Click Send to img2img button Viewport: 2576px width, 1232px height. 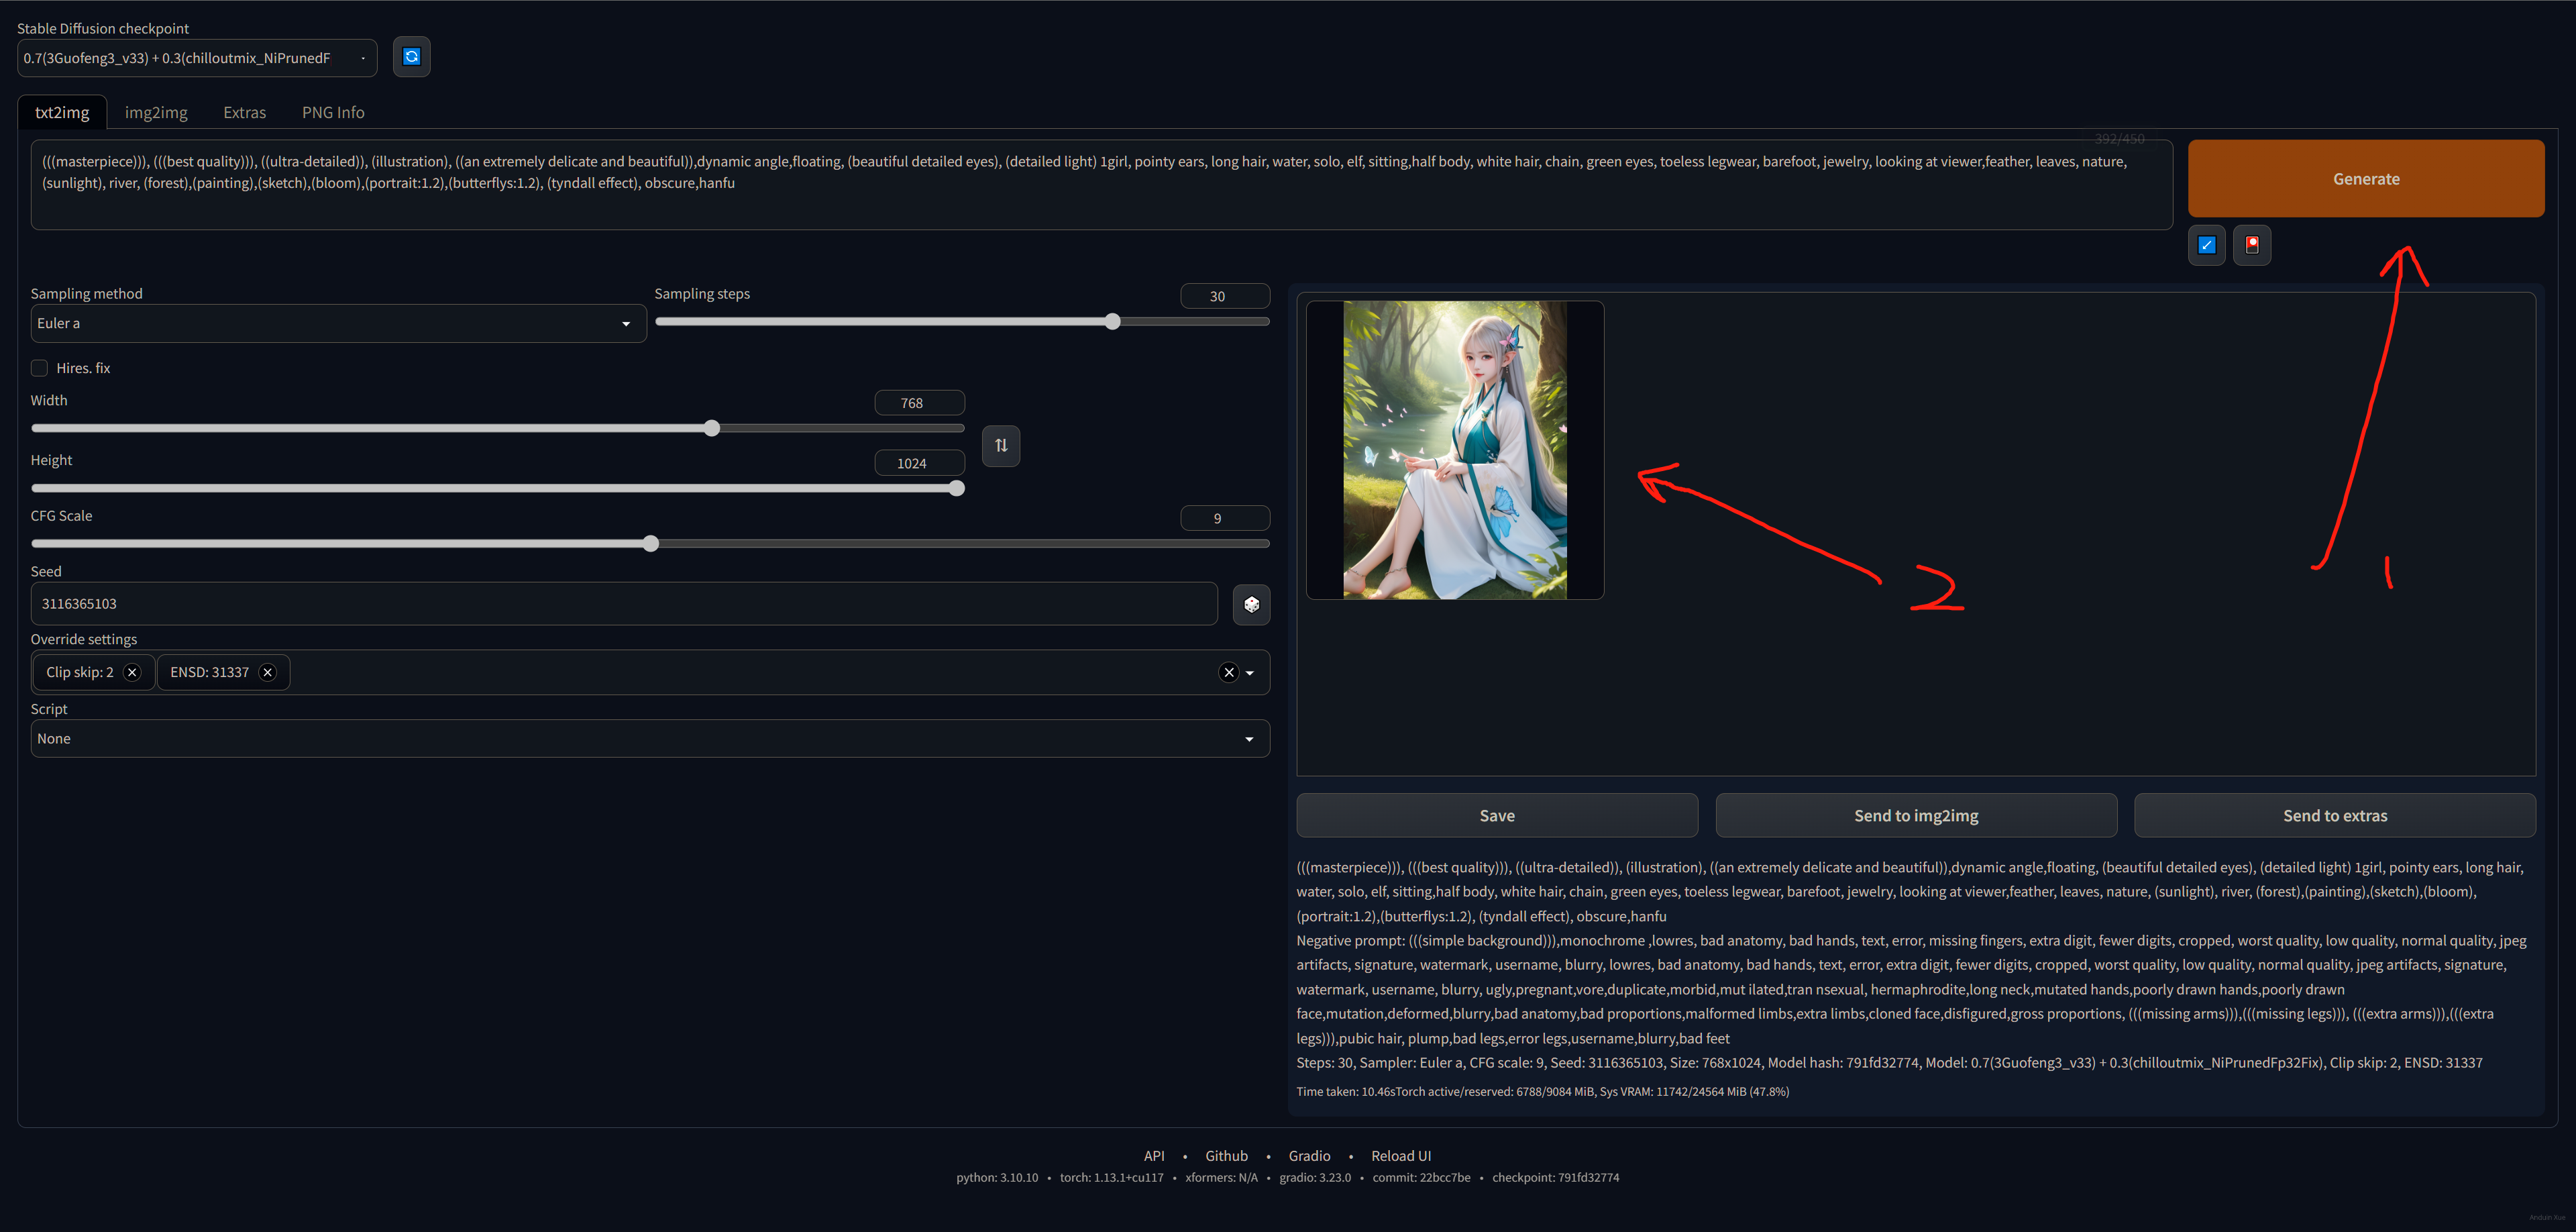[x=1915, y=815]
